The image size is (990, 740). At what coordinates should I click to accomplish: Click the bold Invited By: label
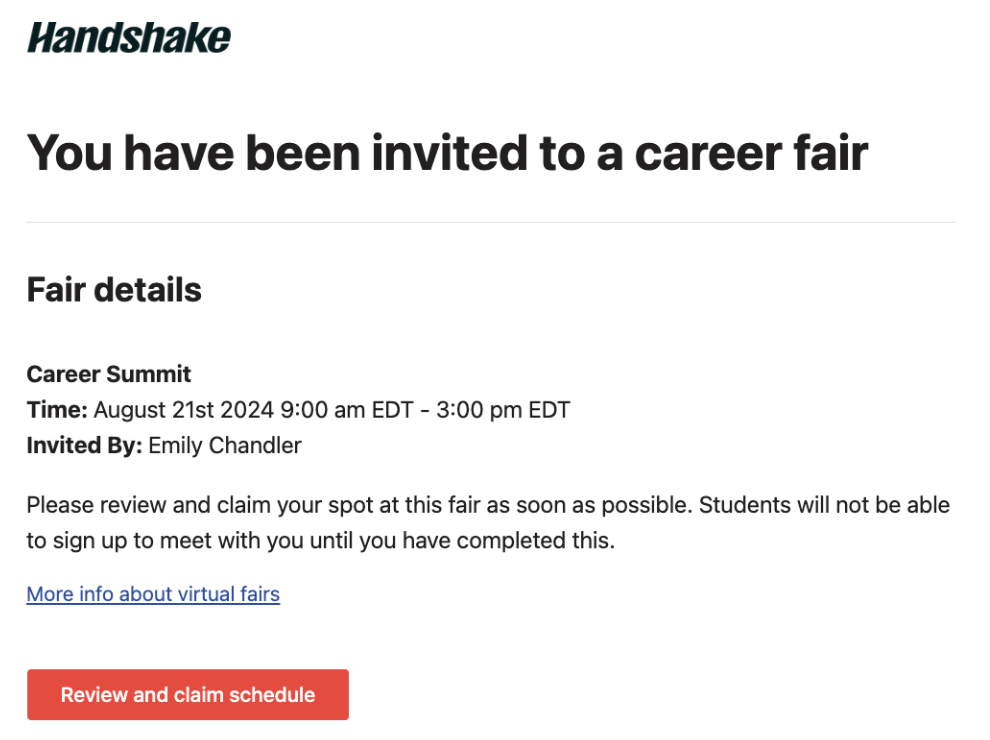[x=85, y=445]
